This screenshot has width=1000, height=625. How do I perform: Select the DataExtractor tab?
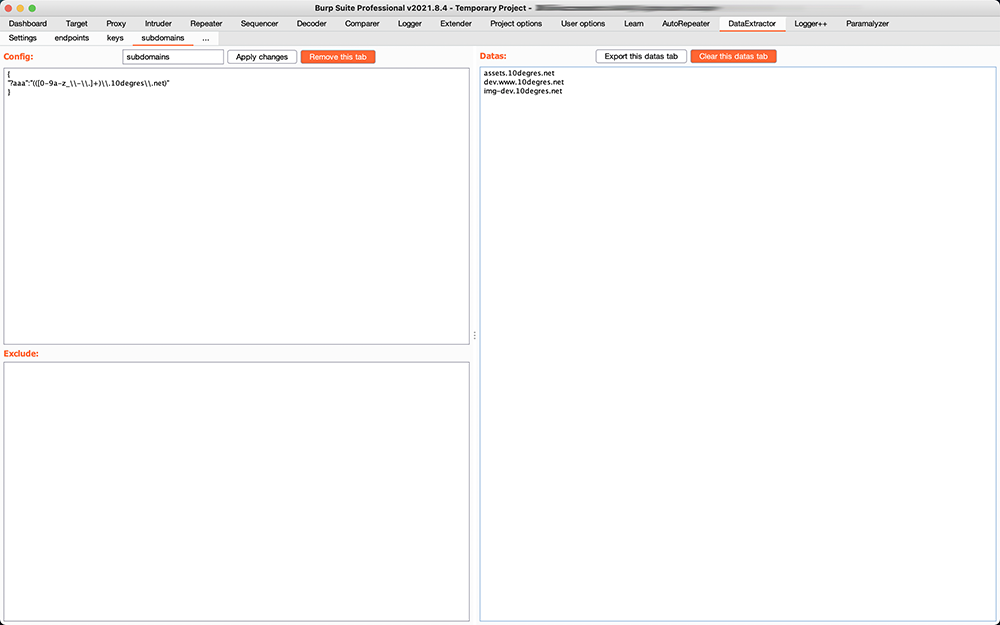[x=752, y=24]
